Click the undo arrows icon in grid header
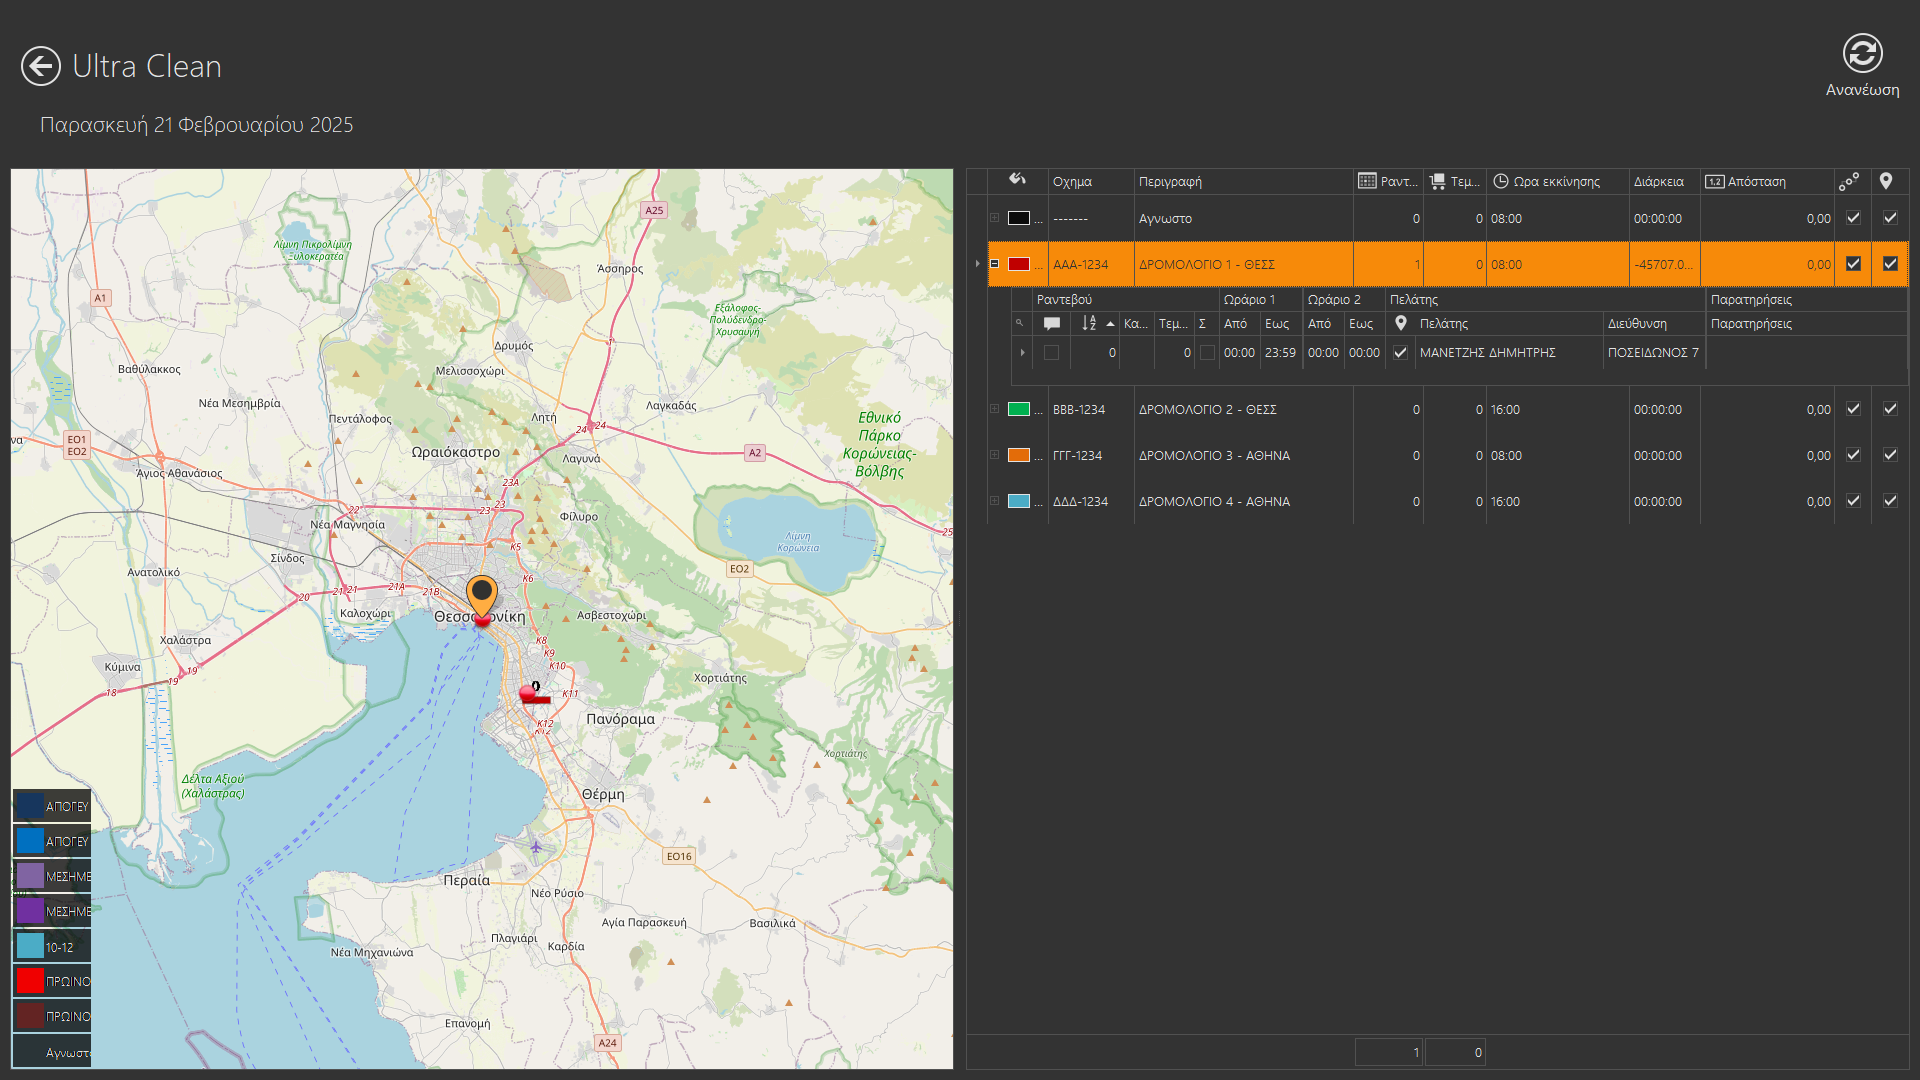The width and height of the screenshot is (1920, 1080). point(1017,180)
